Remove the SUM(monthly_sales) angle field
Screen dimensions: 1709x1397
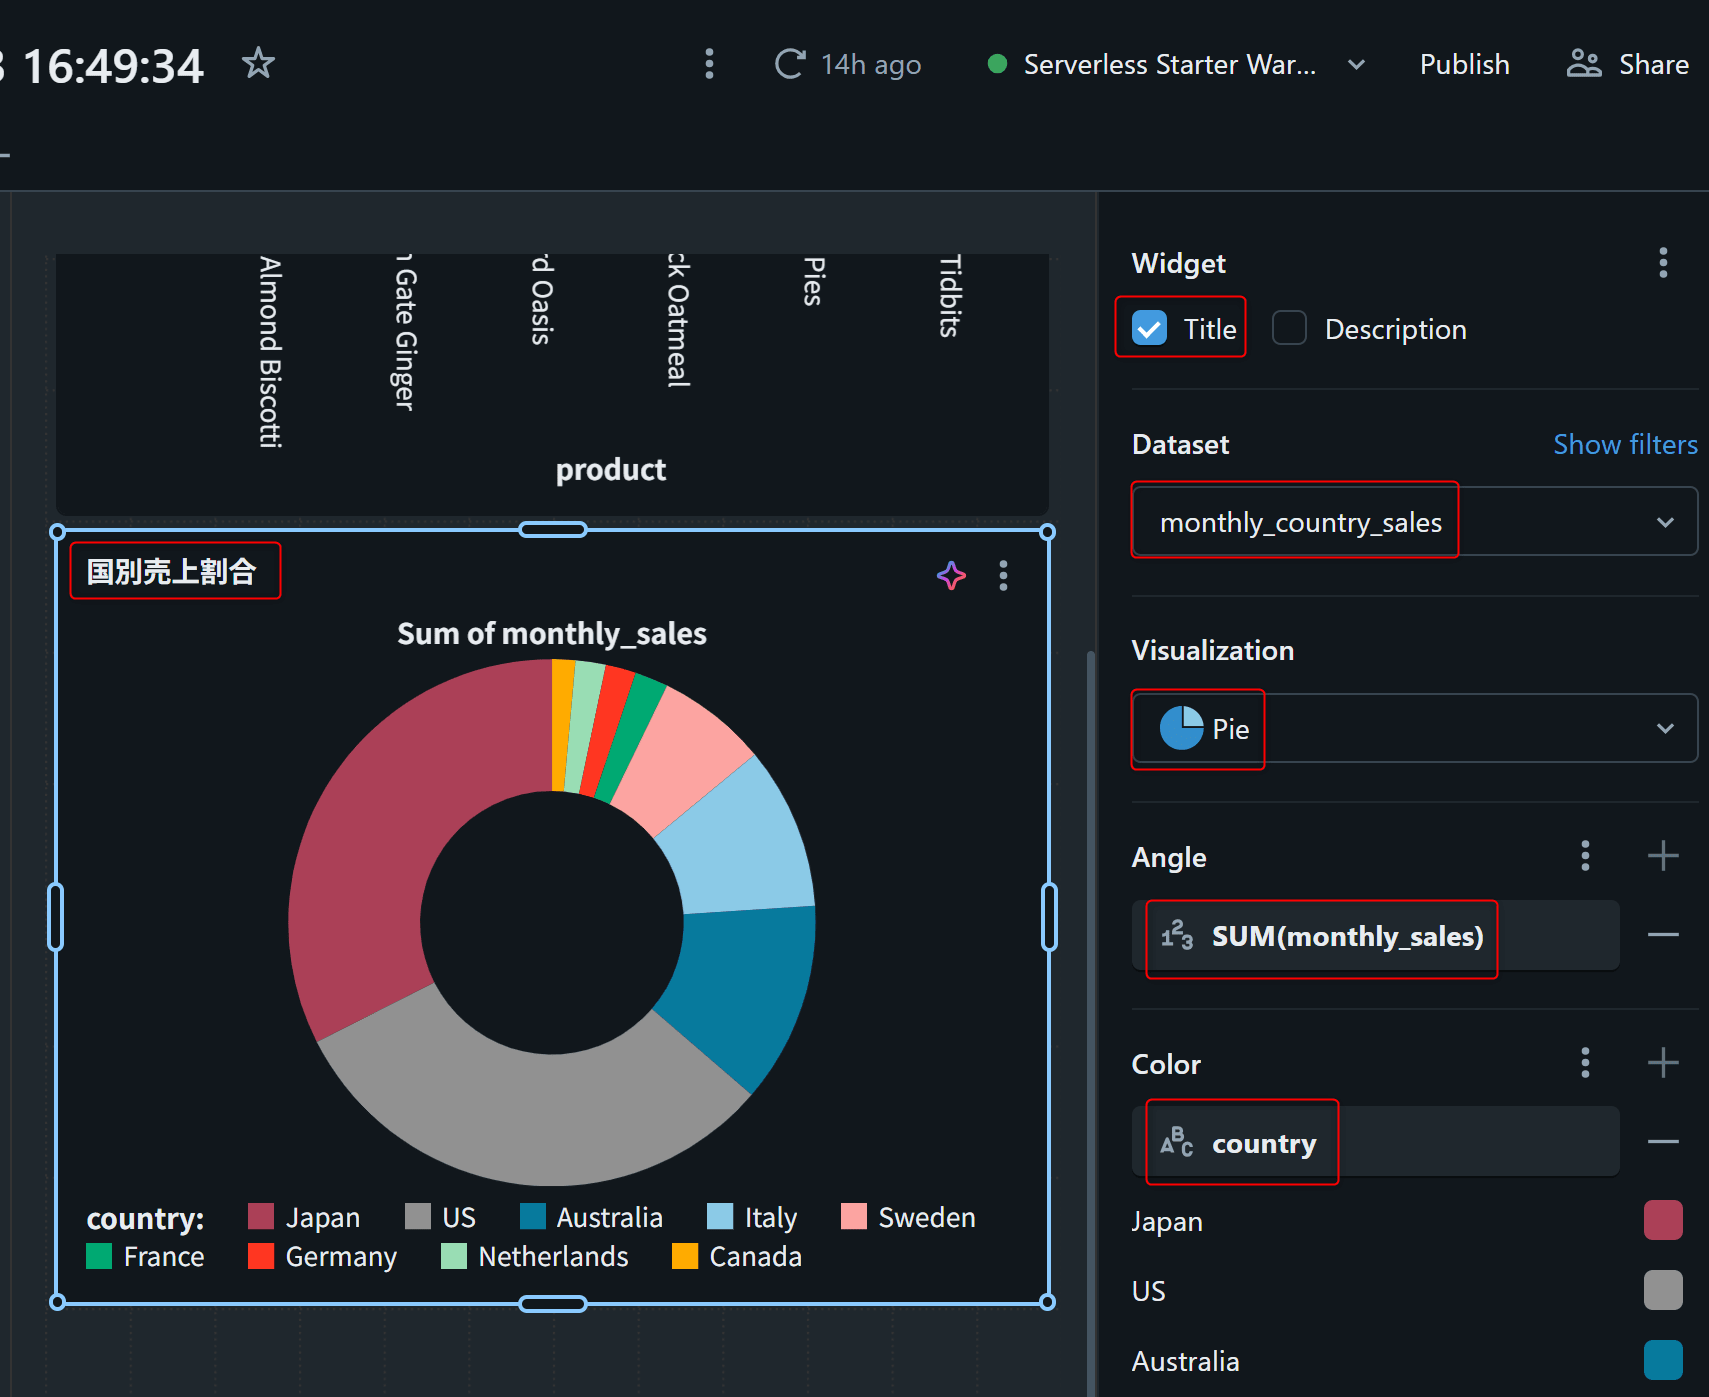pos(1662,935)
